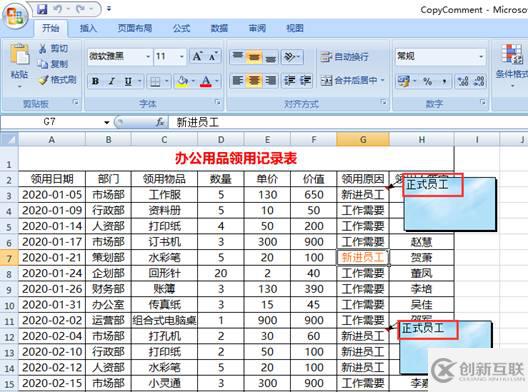Expand the 合并后居中 dropdown arrow
The height and width of the screenshot is (392, 528).
coord(383,80)
